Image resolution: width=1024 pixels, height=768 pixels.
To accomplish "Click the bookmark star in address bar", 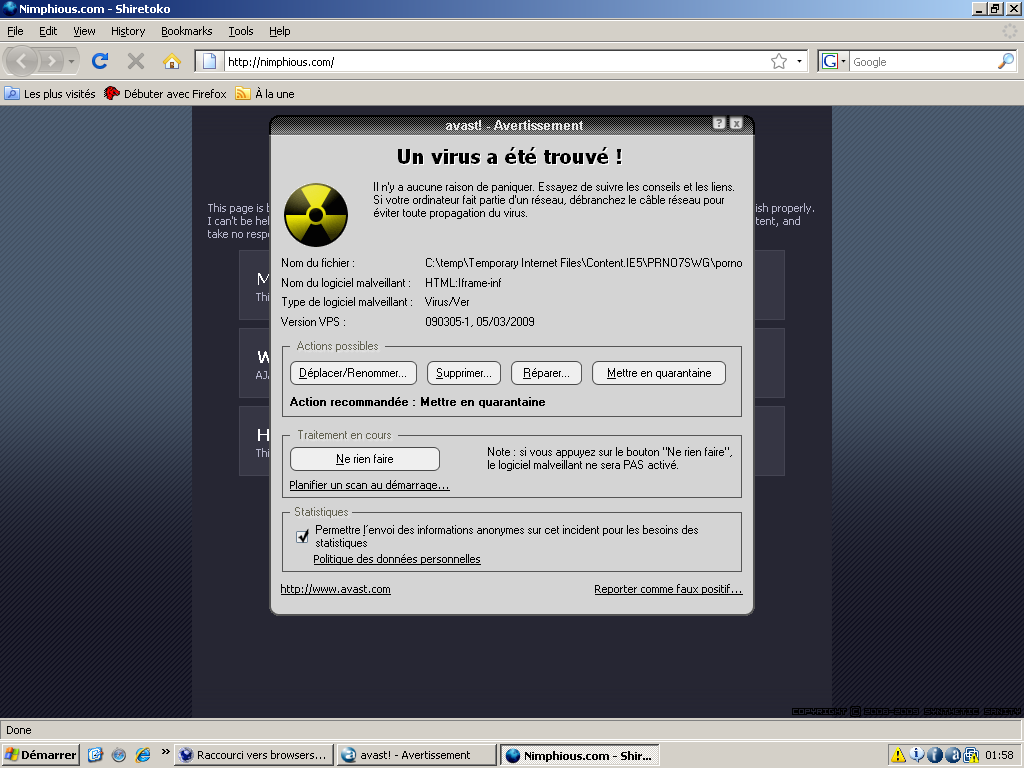I will click(779, 62).
